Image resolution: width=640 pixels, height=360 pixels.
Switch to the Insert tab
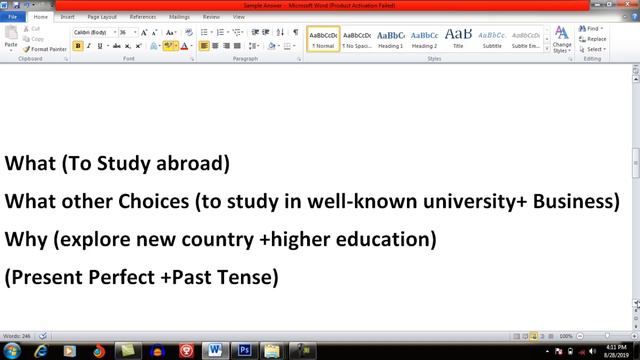[x=67, y=17]
